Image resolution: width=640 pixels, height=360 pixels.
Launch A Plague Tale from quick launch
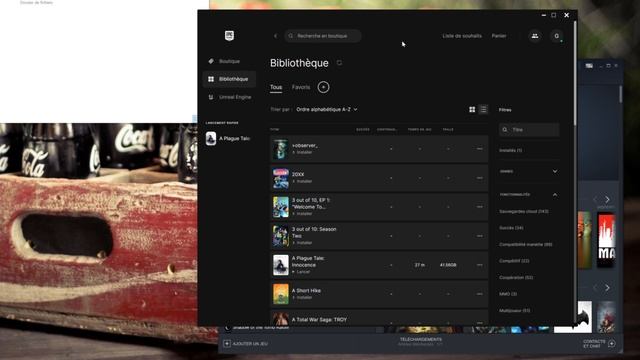(228, 139)
